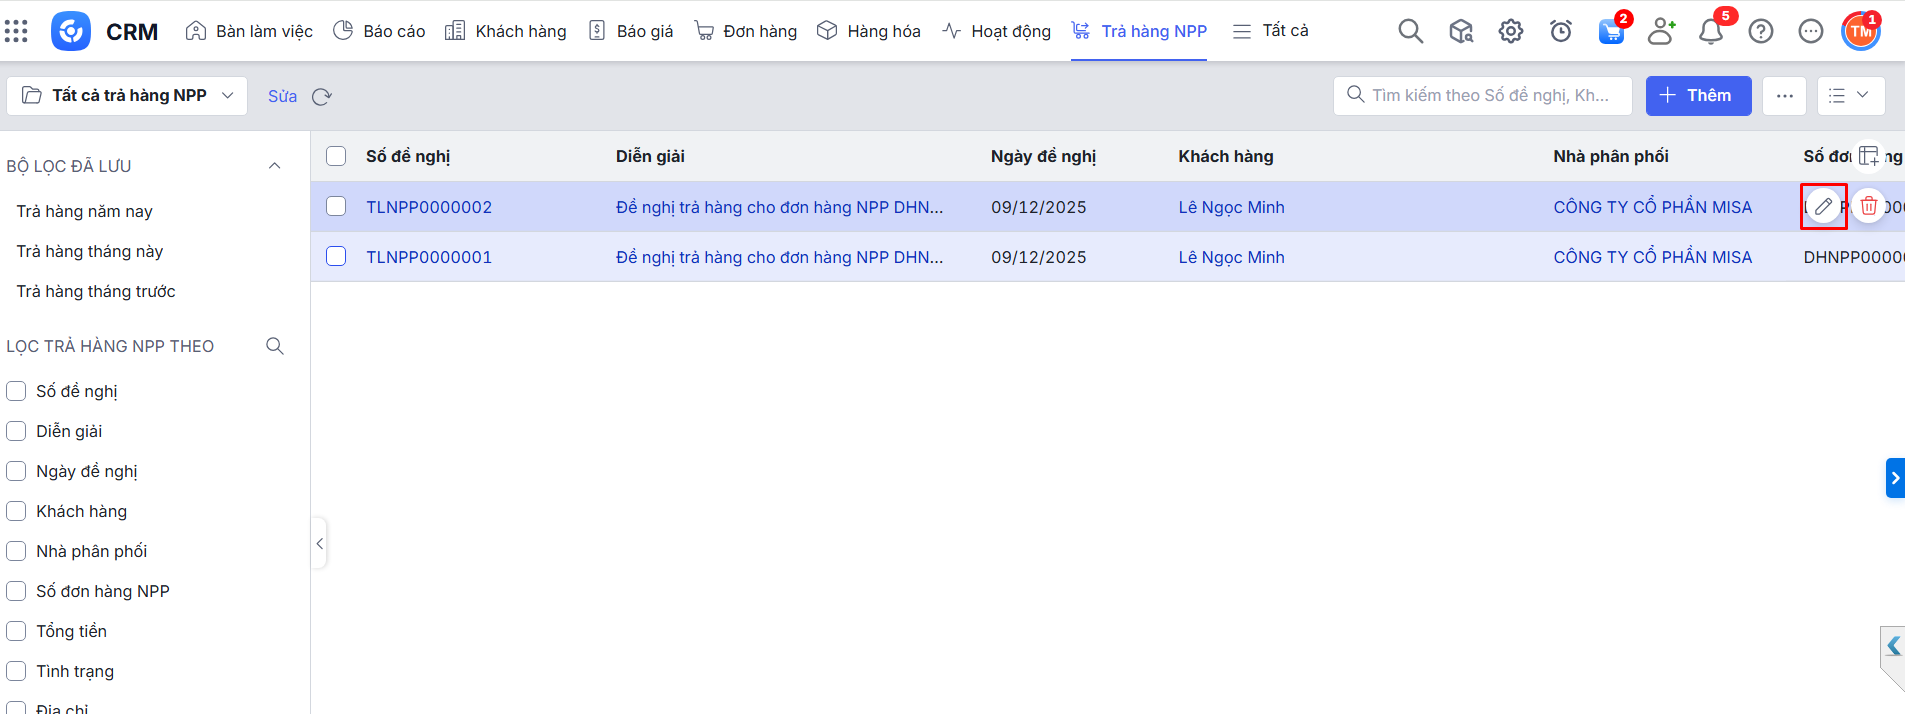Enable the Khách hàng filter checkbox
The width and height of the screenshot is (1905, 714).
[16, 511]
